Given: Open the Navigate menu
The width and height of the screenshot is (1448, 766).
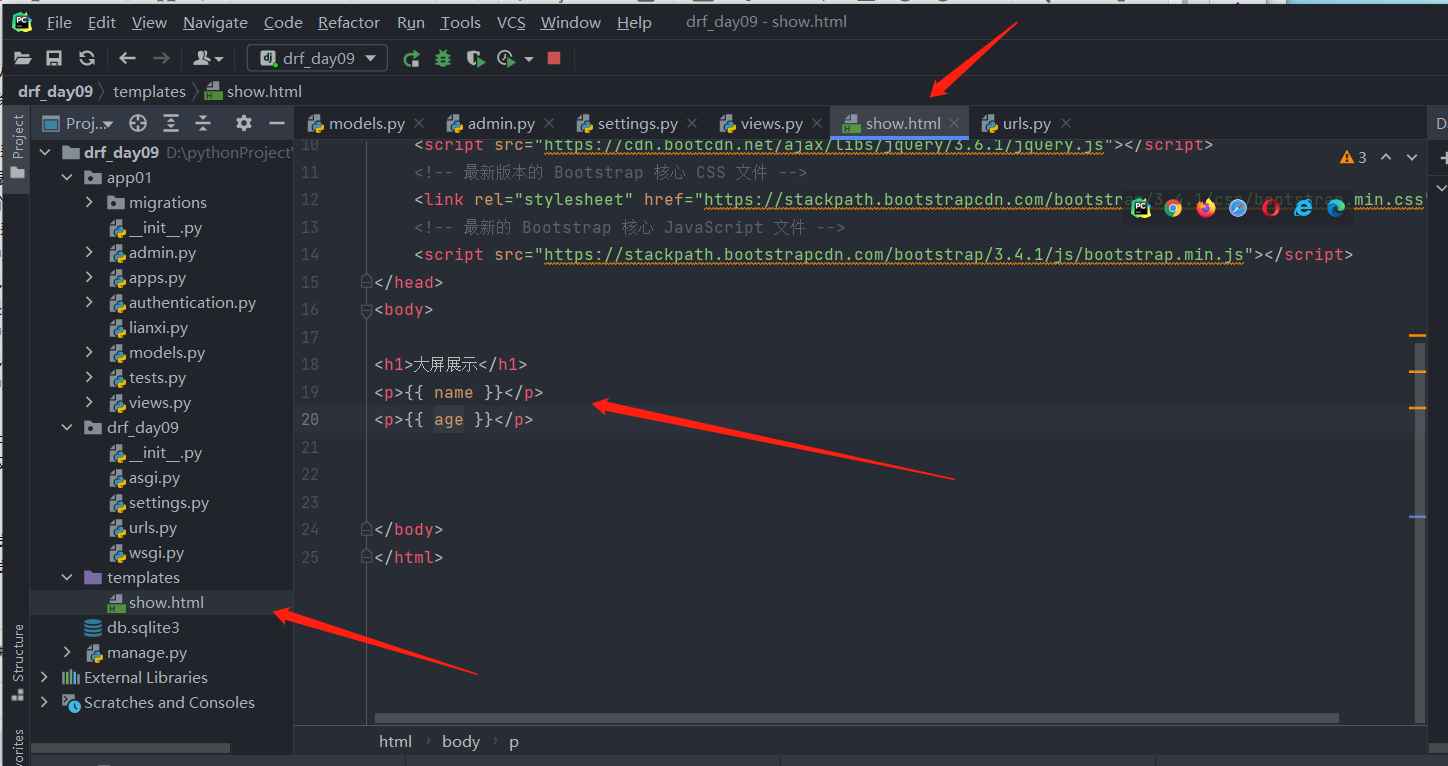Looking at the screenshot, I should click(x=215, y=22).
